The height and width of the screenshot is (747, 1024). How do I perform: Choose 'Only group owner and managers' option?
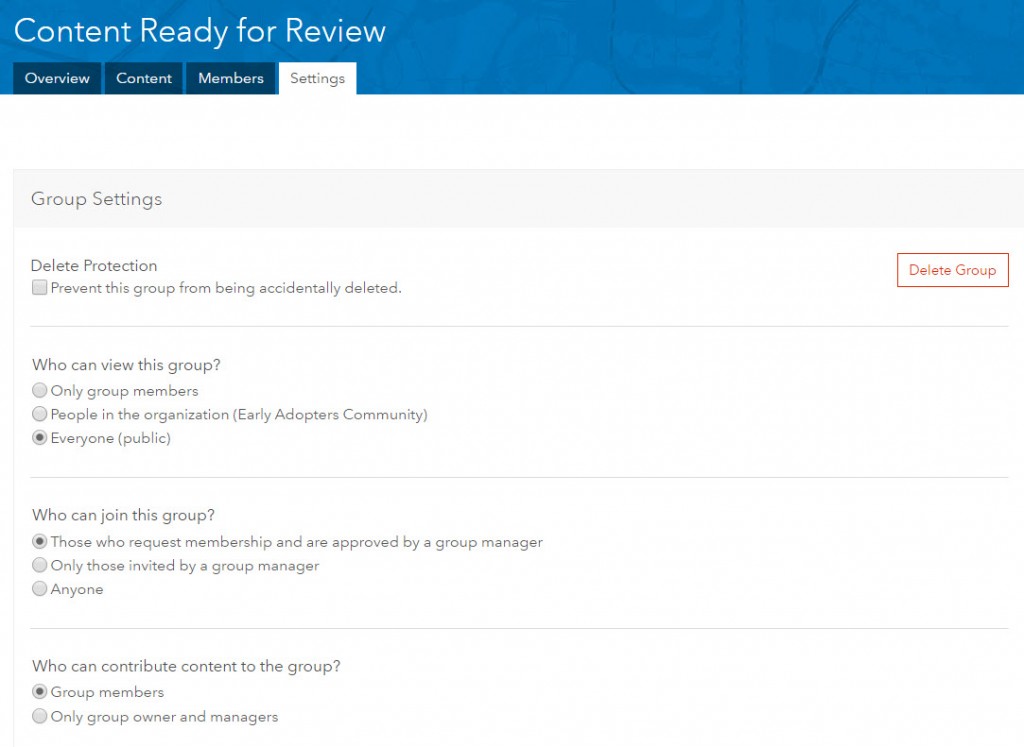[39, 716]
